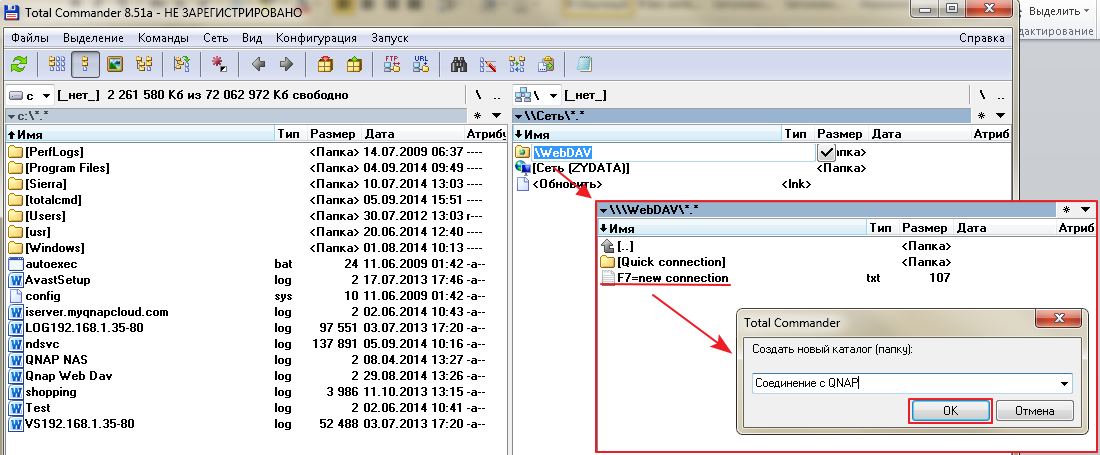The image size is (1100, 455).
Task: Click the green Refresh source panel icon
Action: 18,64
